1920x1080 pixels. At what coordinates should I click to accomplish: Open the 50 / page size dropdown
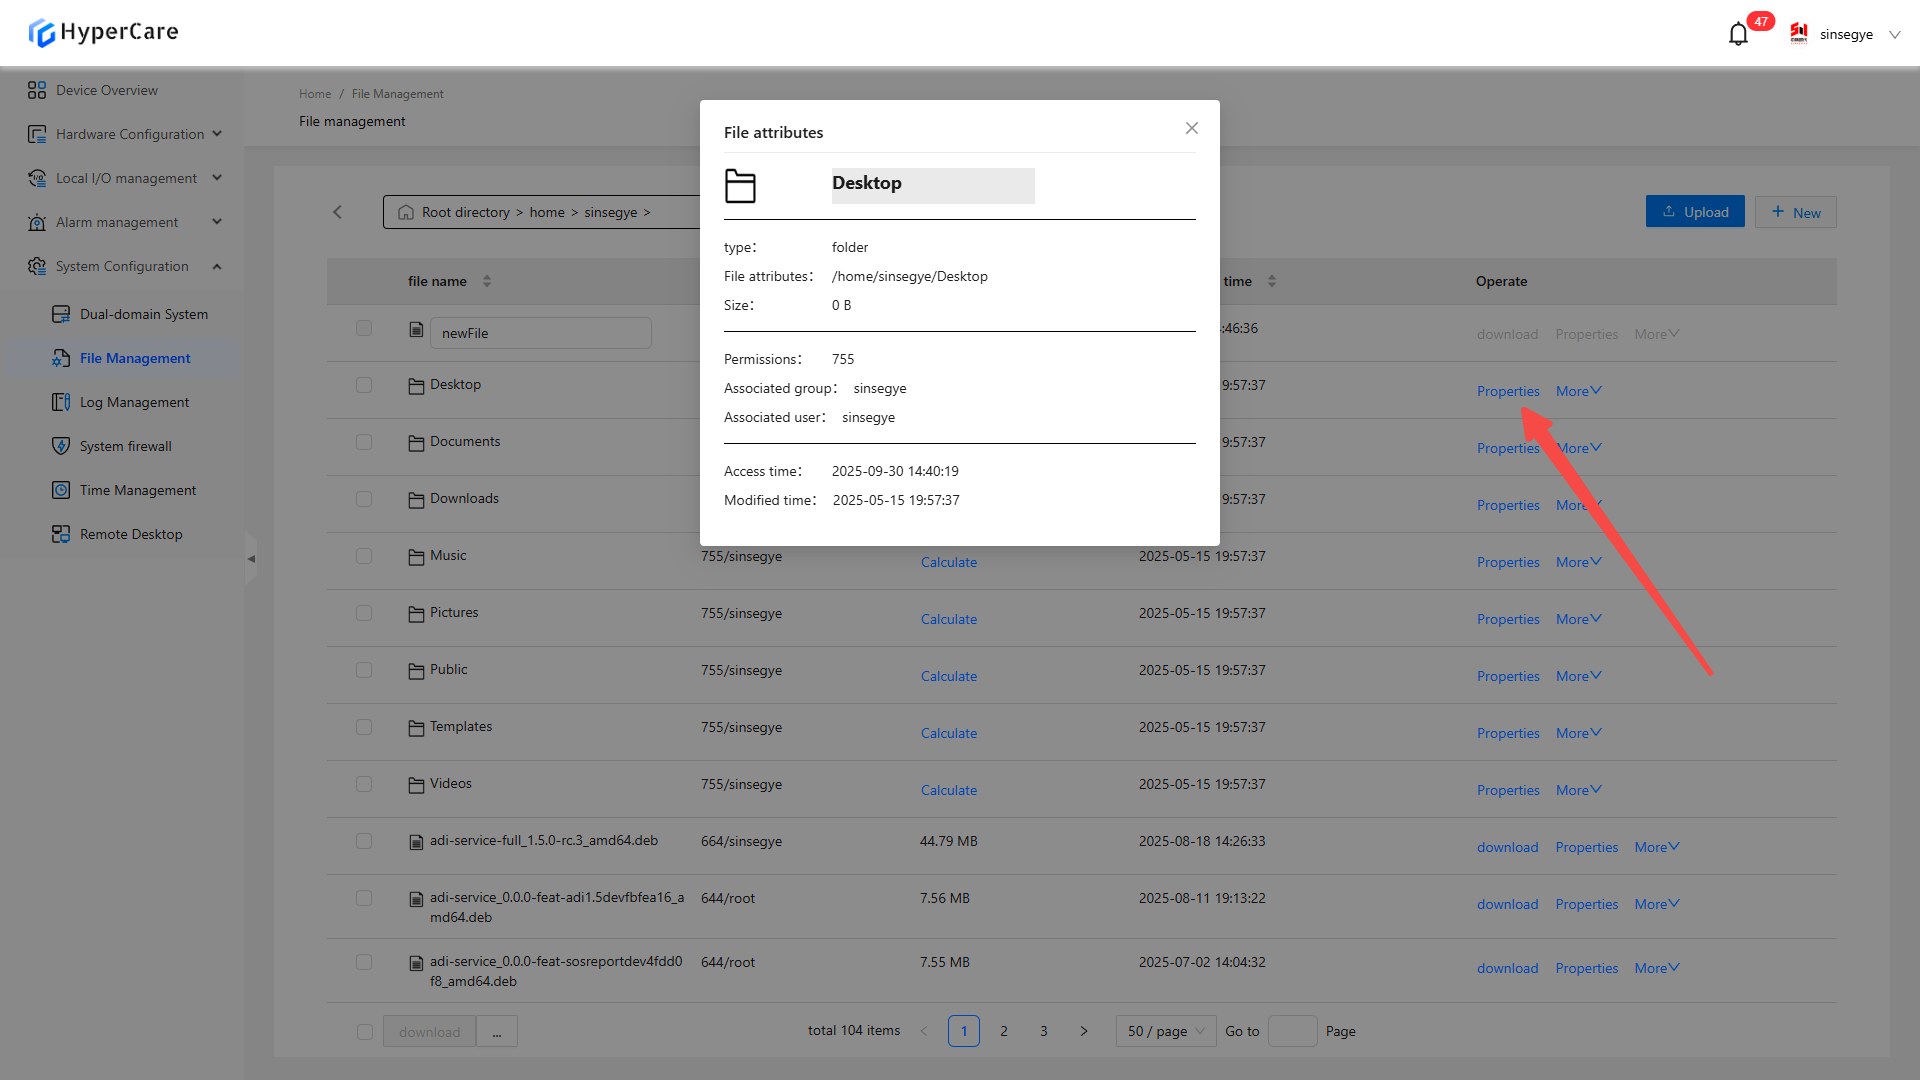1166,1031
